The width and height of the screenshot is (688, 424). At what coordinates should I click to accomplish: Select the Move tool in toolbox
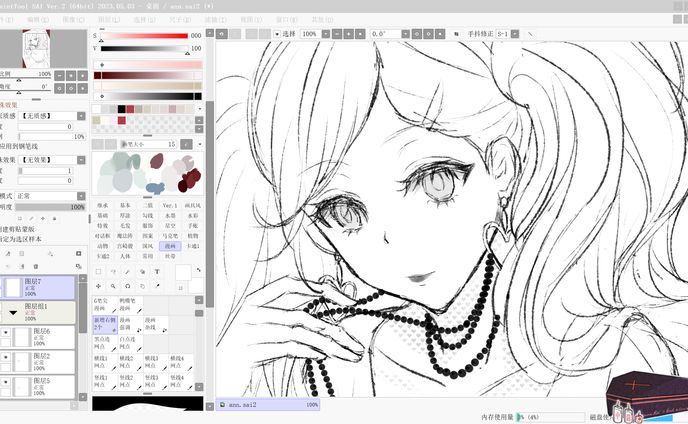point(98,286)
